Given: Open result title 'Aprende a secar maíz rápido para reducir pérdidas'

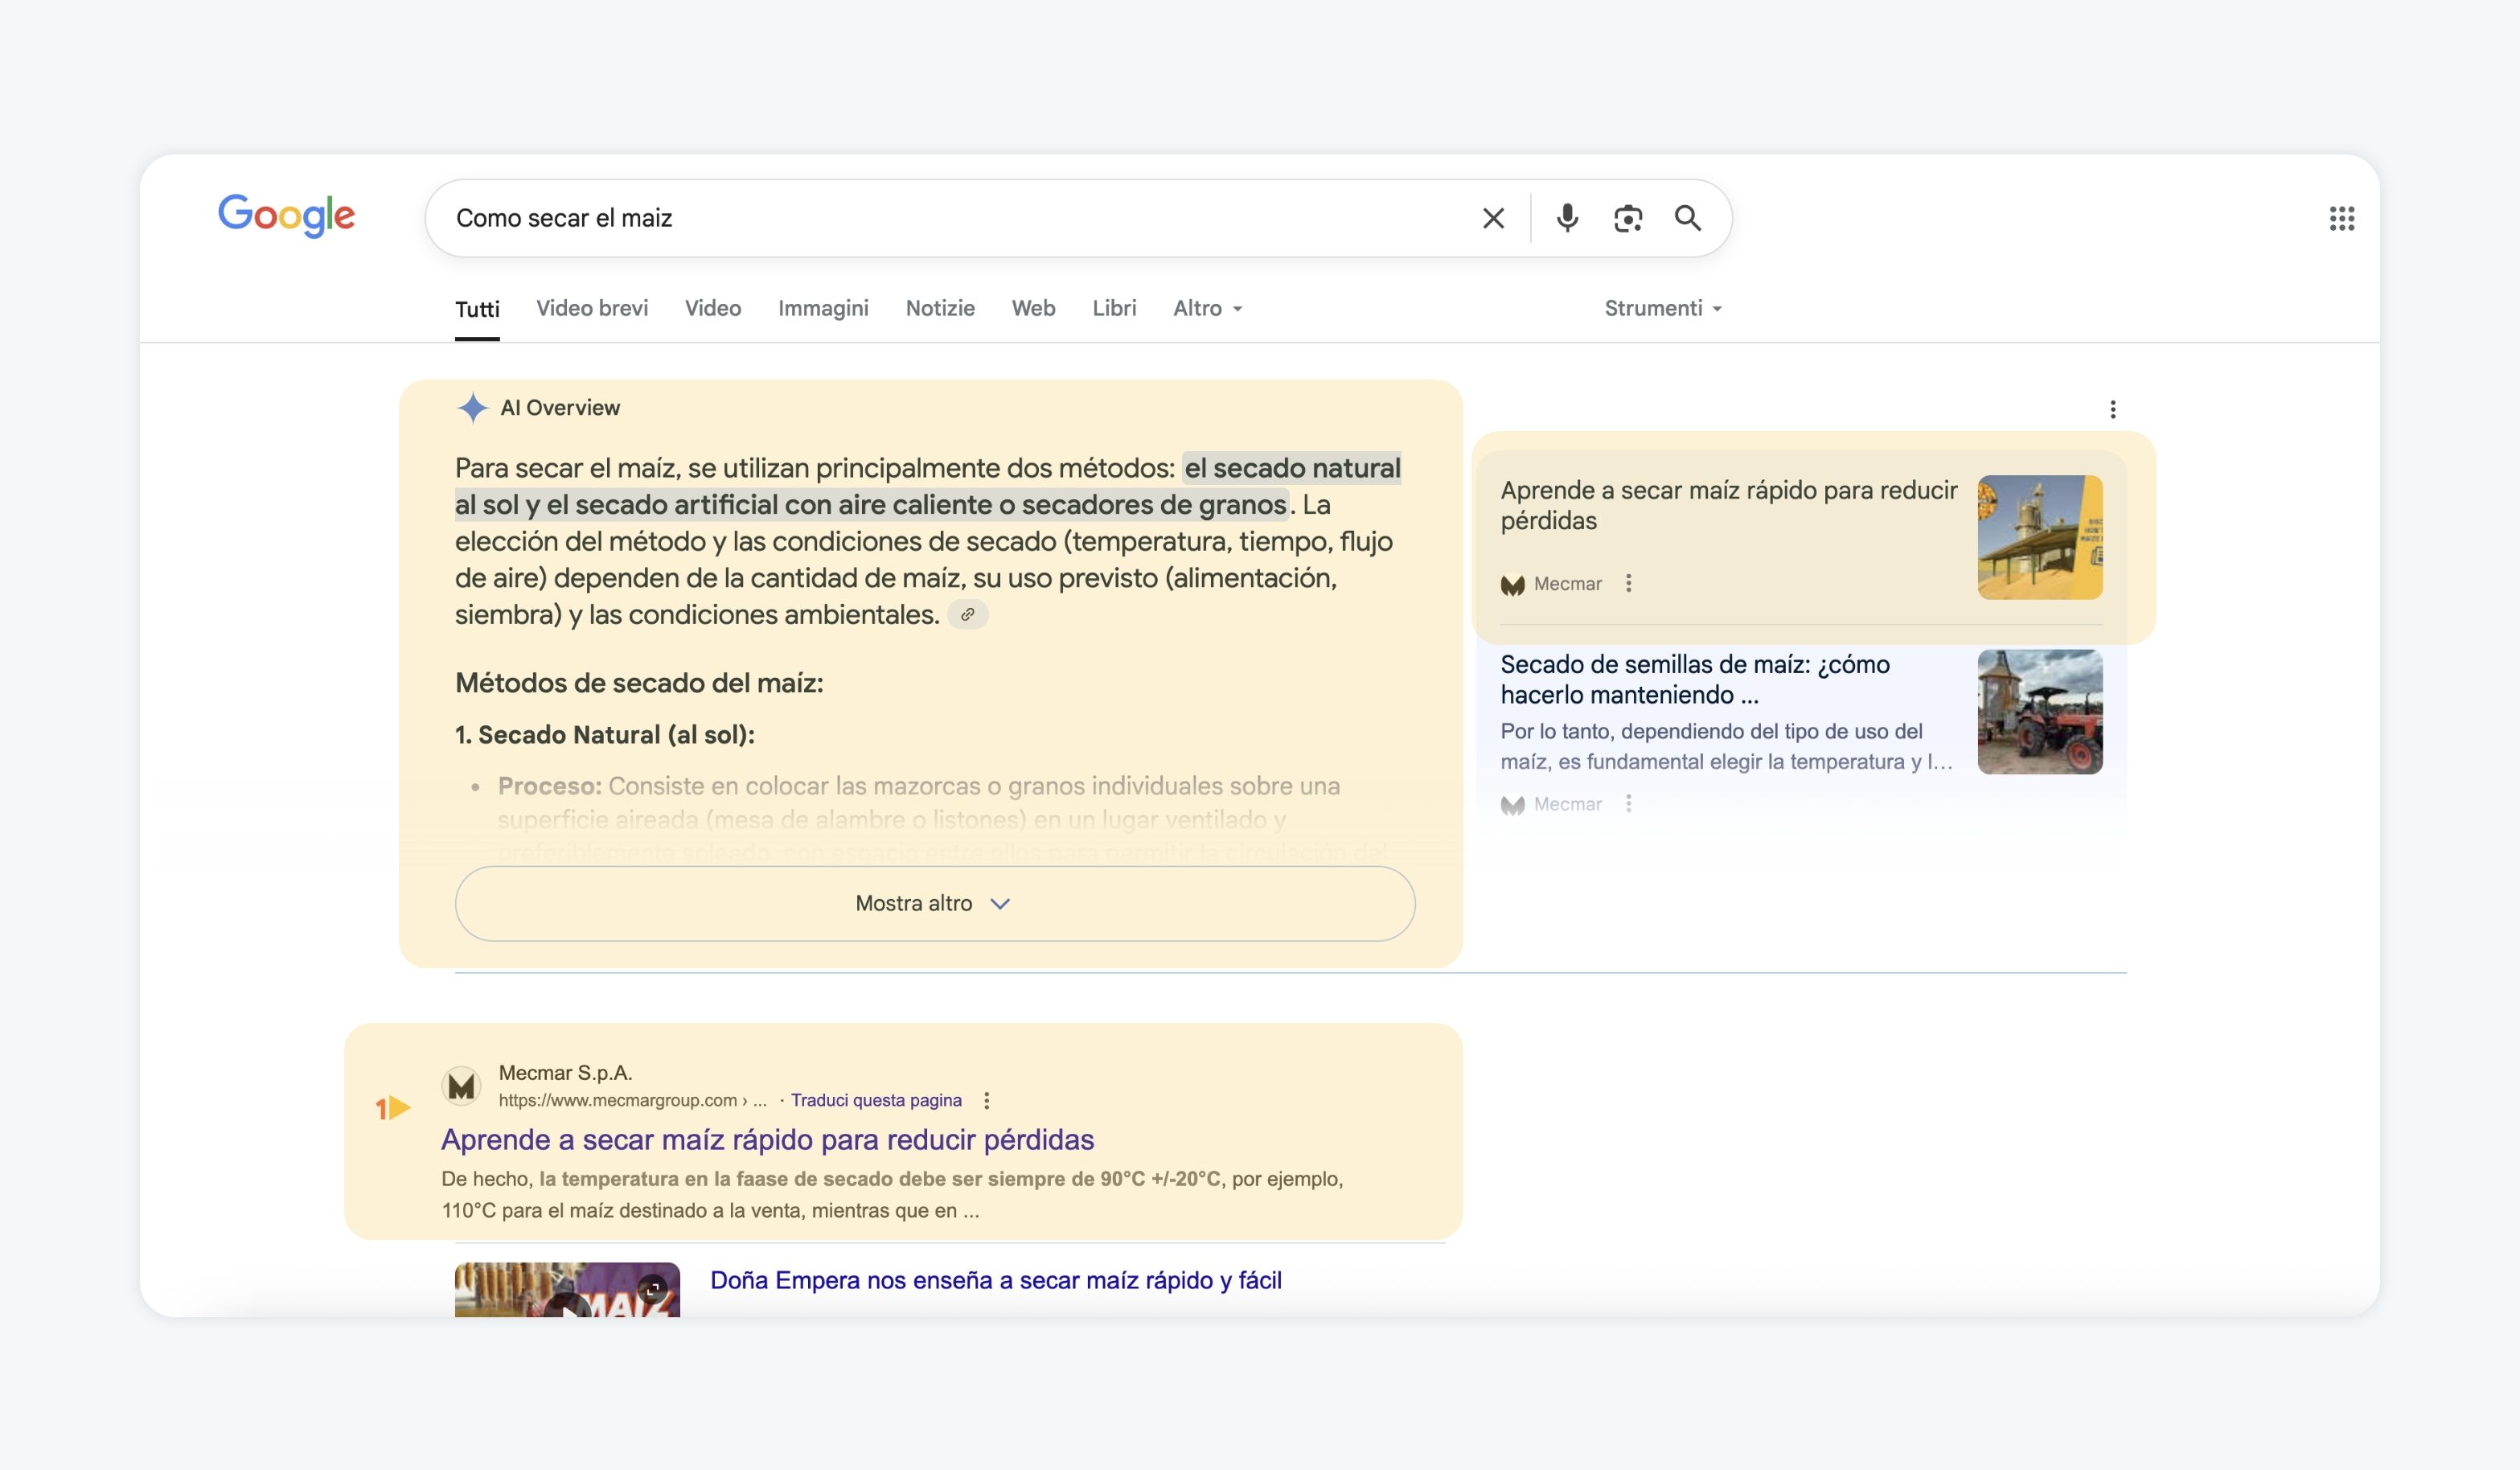Looking at the screenshot, I should point(767,1139).
